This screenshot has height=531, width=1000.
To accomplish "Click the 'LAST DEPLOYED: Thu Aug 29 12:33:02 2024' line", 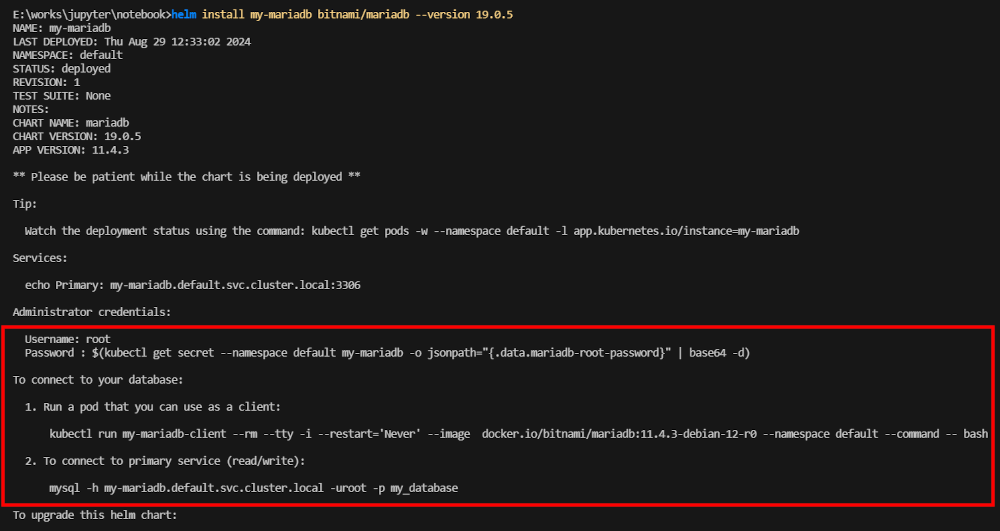I will pyautogui.click(x=131, y=41).
